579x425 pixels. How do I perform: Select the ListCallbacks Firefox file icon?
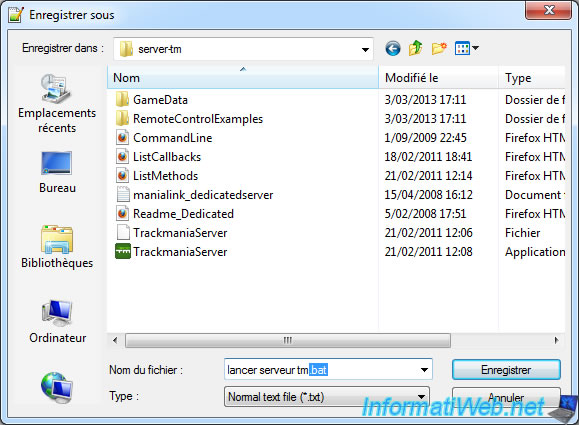point(122,157)
